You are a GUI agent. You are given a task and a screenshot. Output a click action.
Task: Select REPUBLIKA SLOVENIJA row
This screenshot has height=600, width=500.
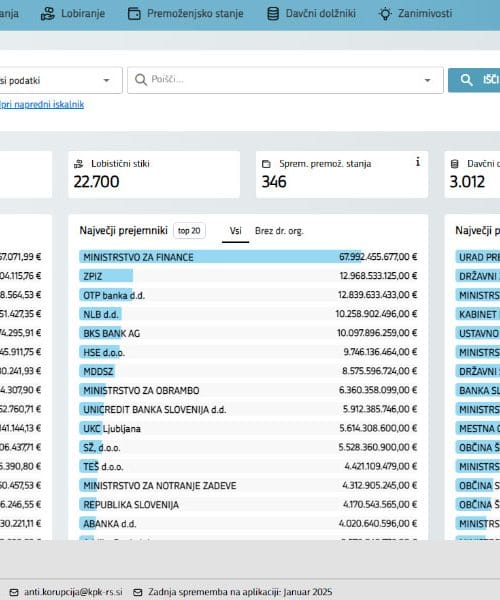point(248,504)
